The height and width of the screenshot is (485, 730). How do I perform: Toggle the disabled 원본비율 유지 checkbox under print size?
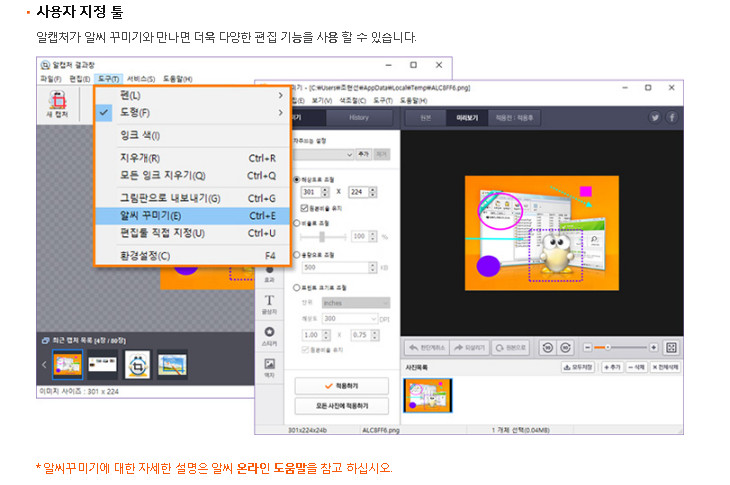pyautogui.click(x=305, y=350)
